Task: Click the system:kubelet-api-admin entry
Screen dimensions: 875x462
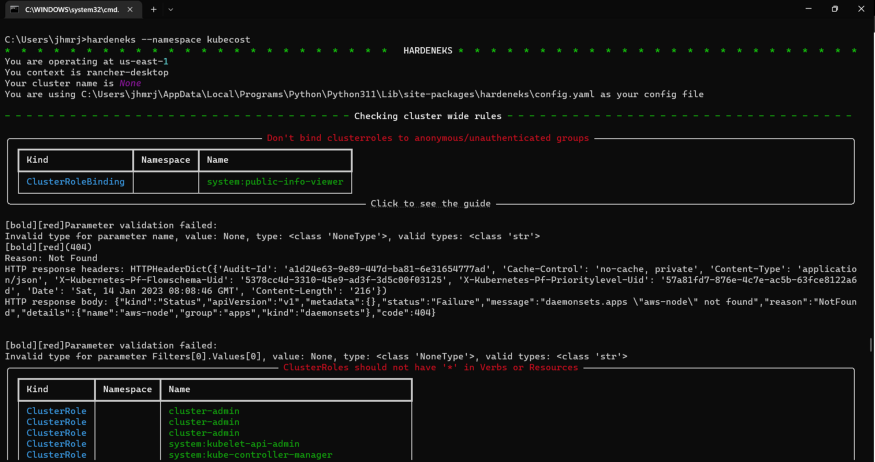Action: point(234,444)
